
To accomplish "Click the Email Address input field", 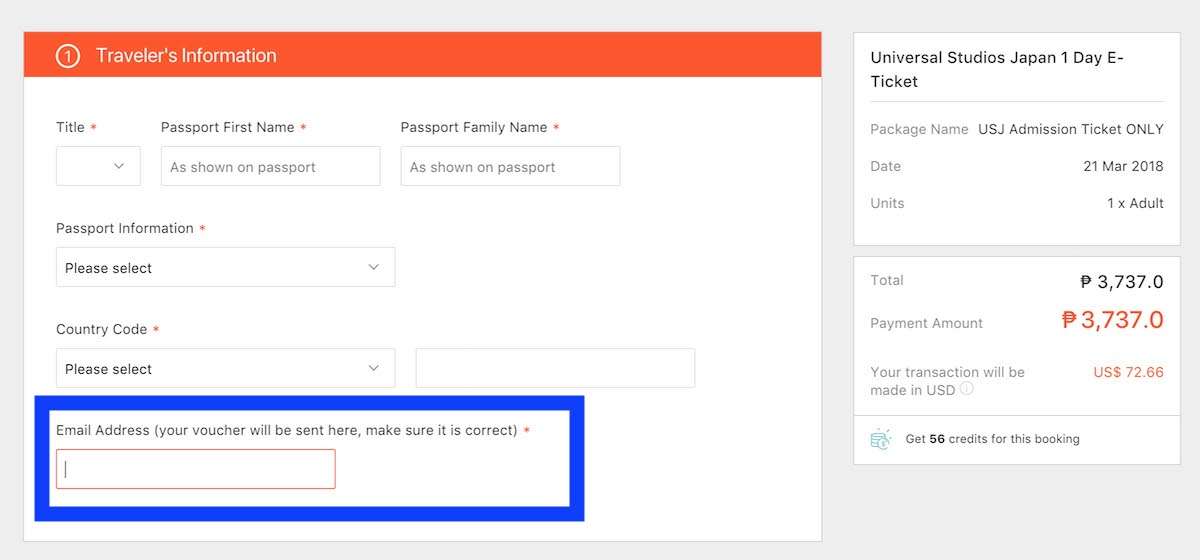I will pyautogui.click(x=196, y=469).
